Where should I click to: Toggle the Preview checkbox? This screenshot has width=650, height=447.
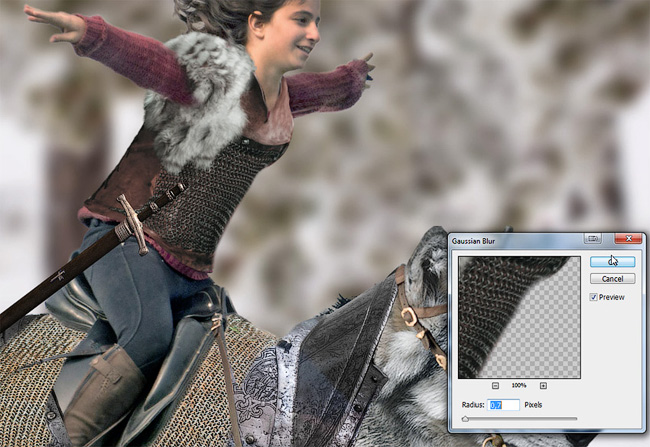point(594,297)
